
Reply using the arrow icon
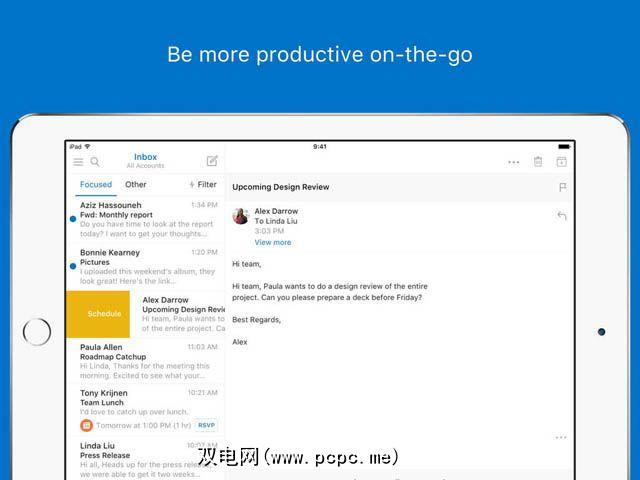click(x=562, y=216)
